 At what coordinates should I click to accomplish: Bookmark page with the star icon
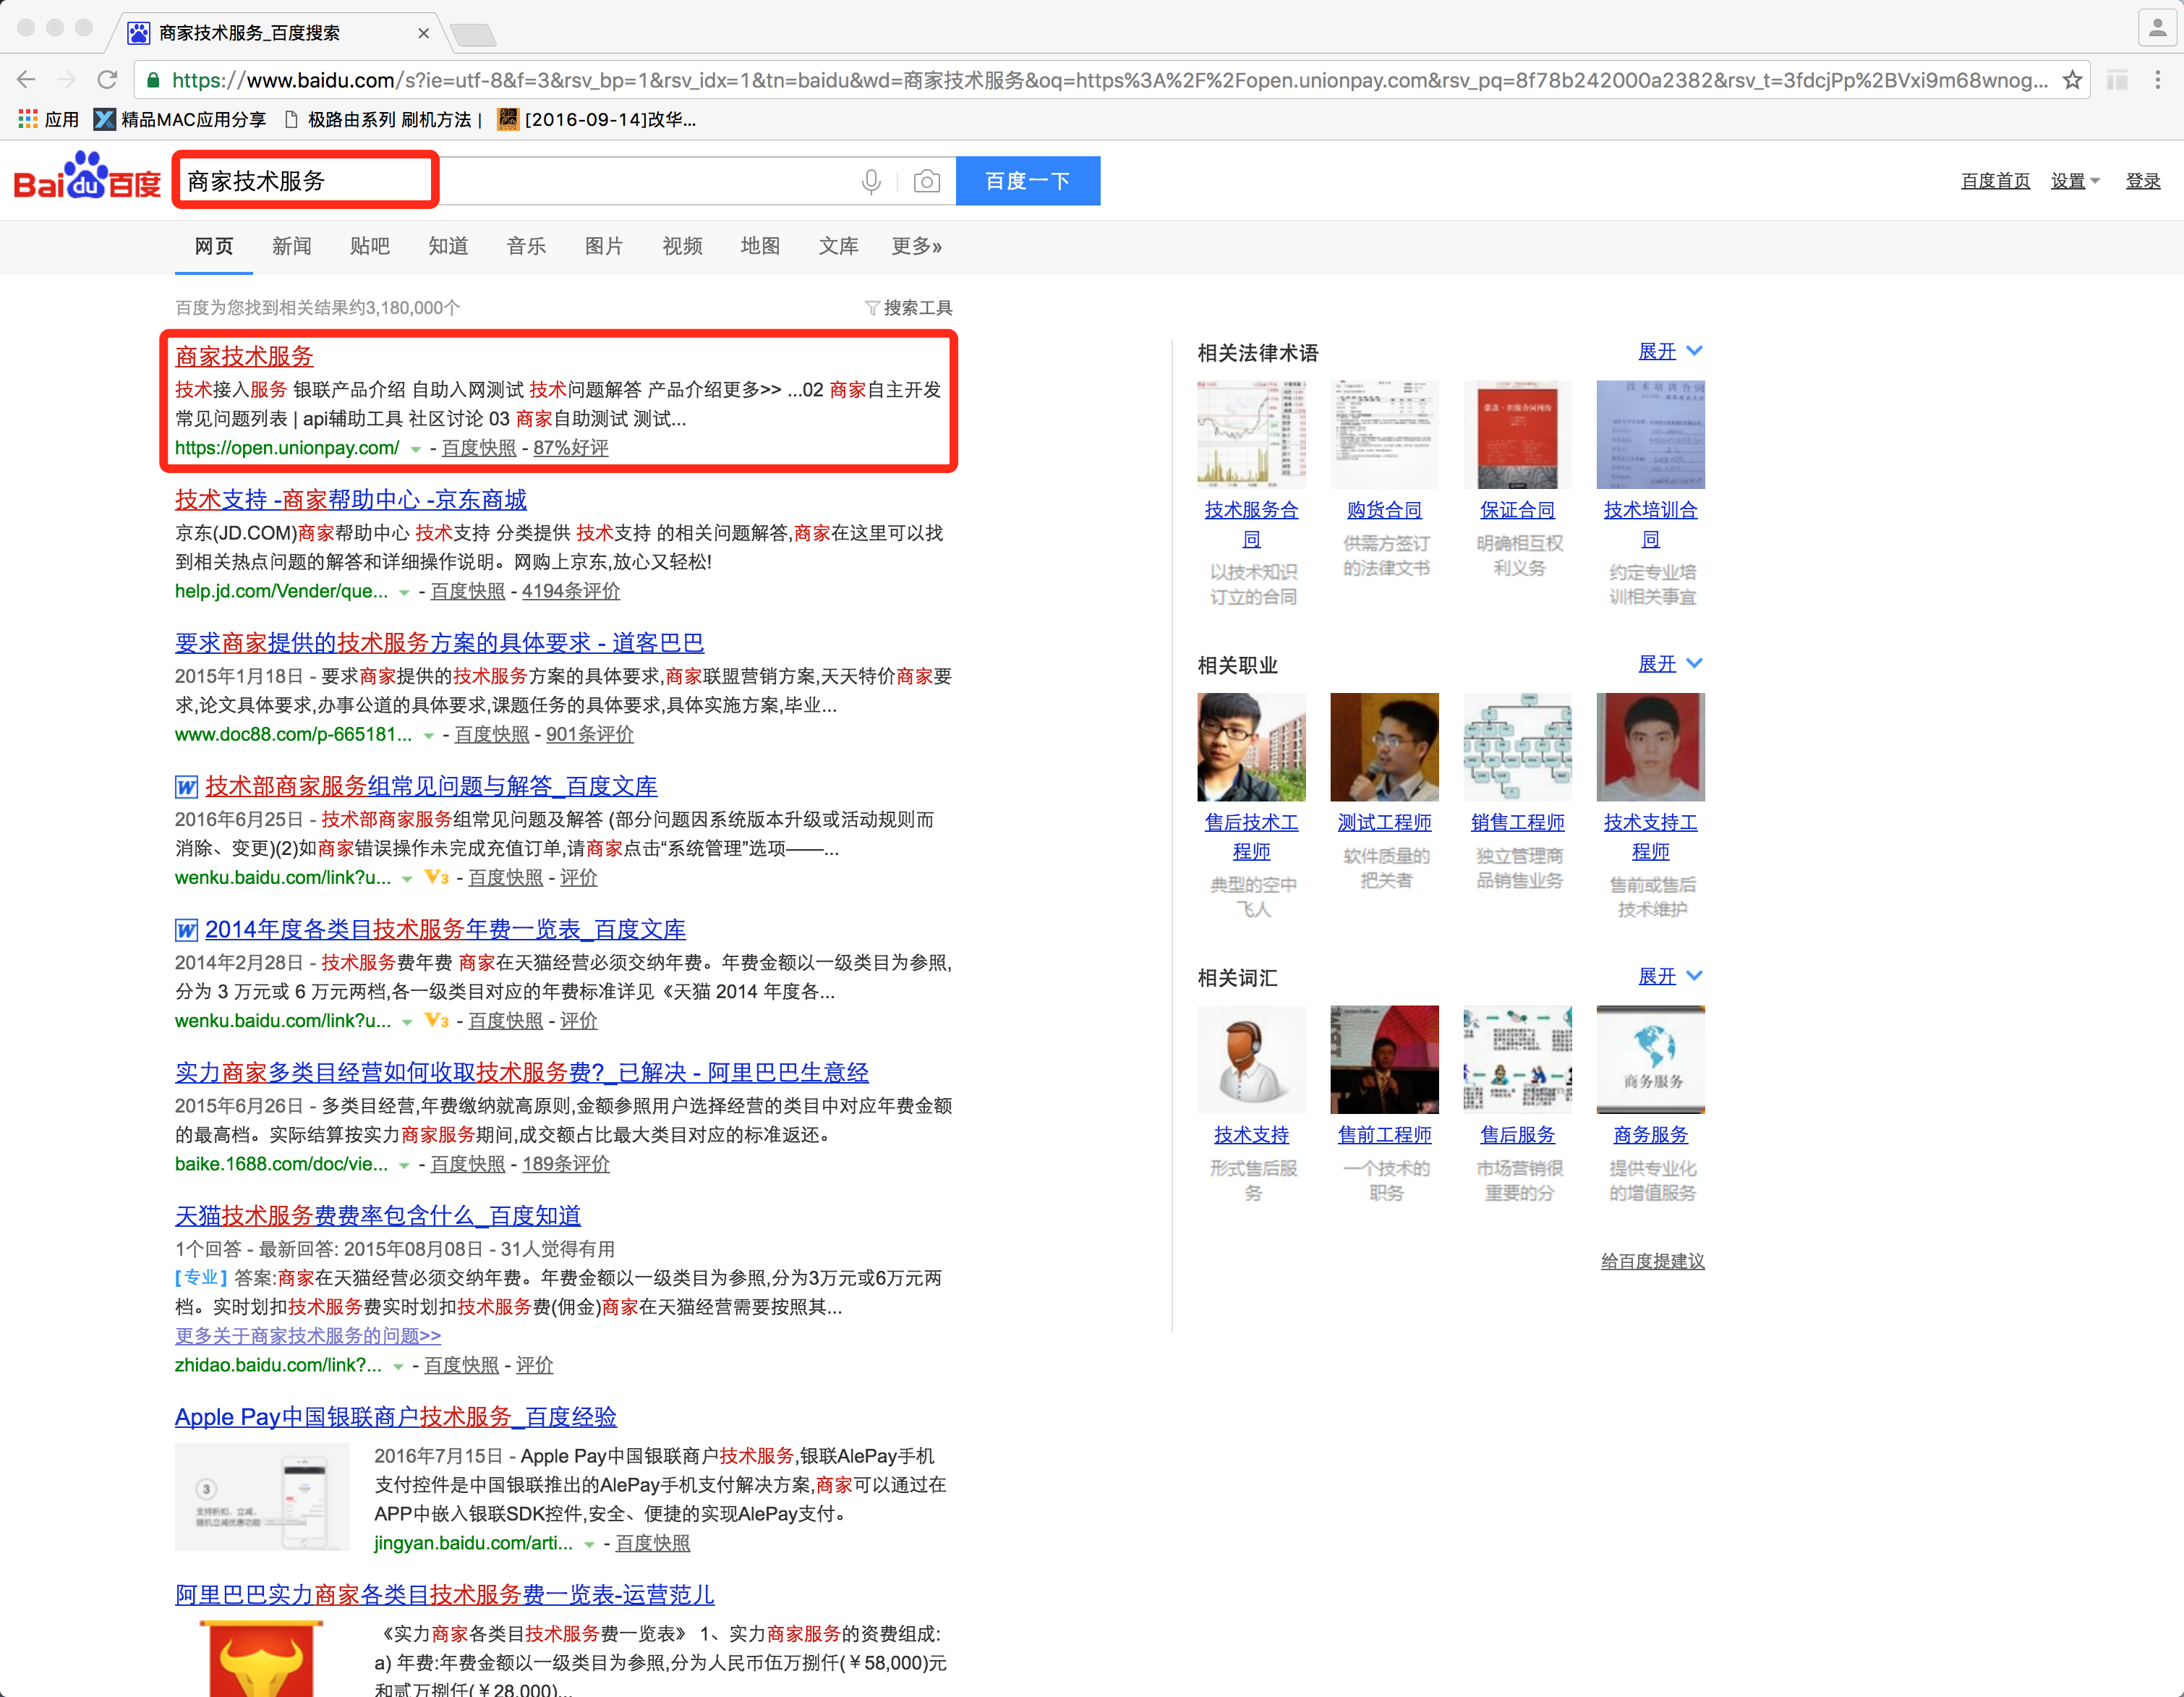[x=2072, y=80]
